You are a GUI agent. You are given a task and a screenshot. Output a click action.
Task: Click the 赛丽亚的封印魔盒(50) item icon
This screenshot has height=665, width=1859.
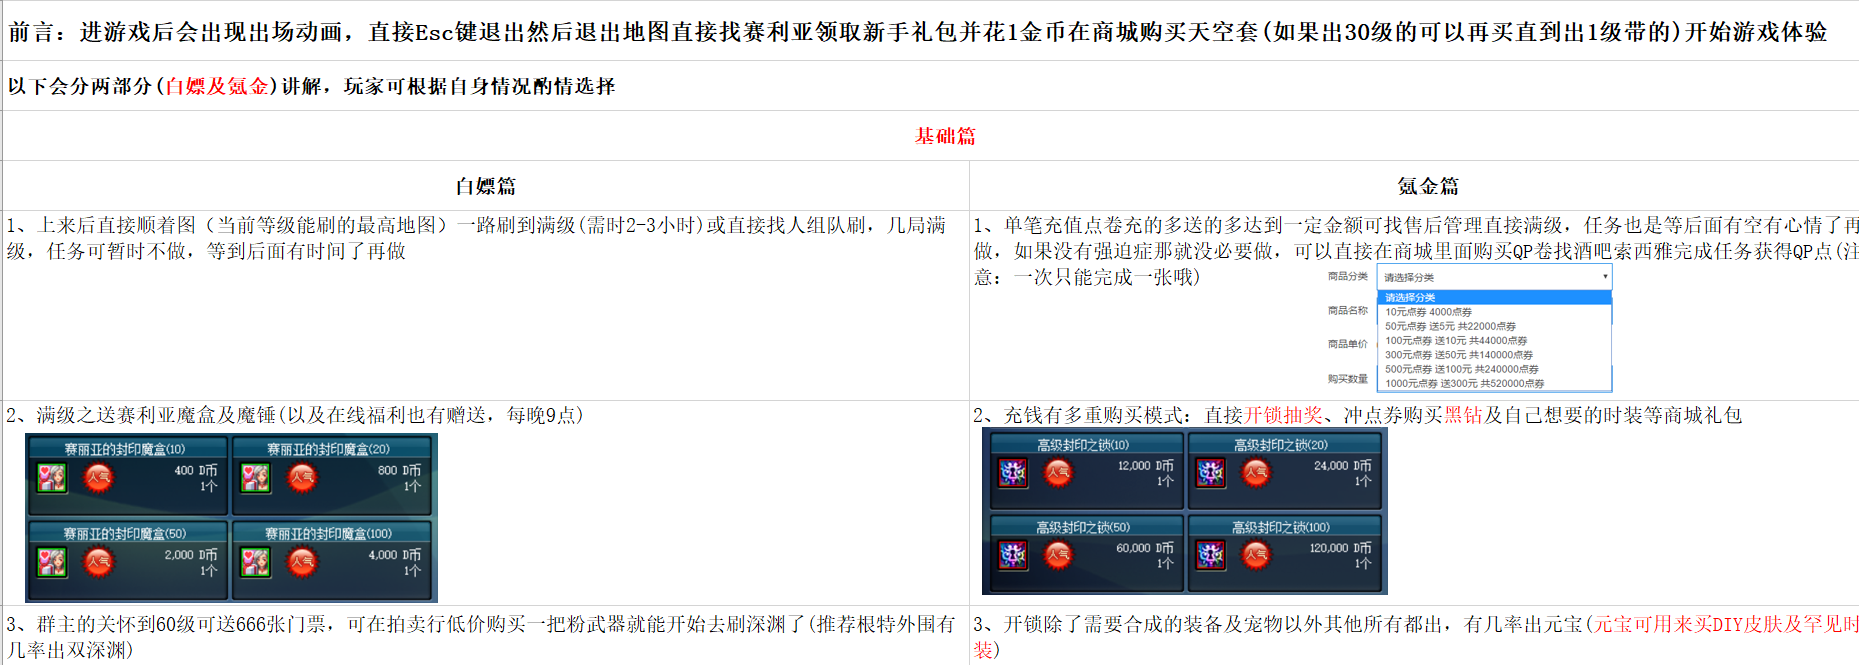point(52,562)
